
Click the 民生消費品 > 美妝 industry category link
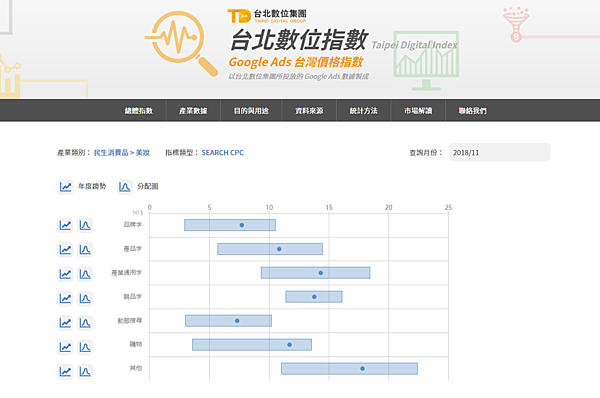[x=122, y=153]
